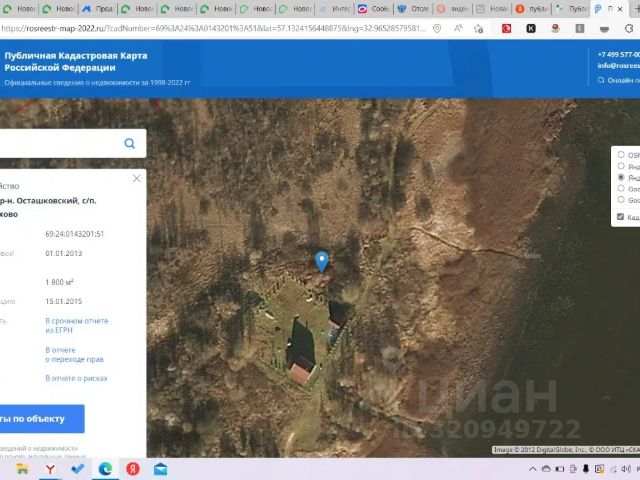The width and height of the screenshot is (640, 480).
Task: Close the active browser tab
Action: click(620, 9)
